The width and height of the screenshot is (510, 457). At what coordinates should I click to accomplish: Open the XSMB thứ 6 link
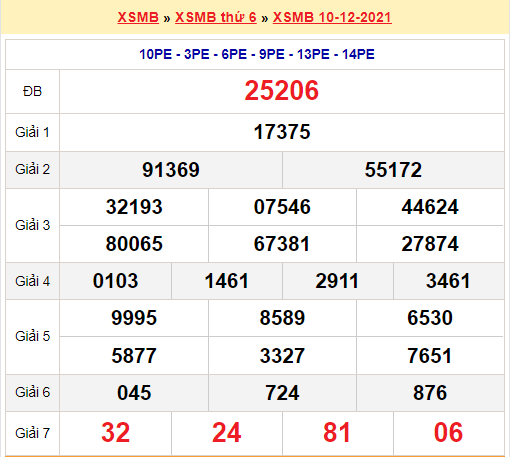pos(216,17)
